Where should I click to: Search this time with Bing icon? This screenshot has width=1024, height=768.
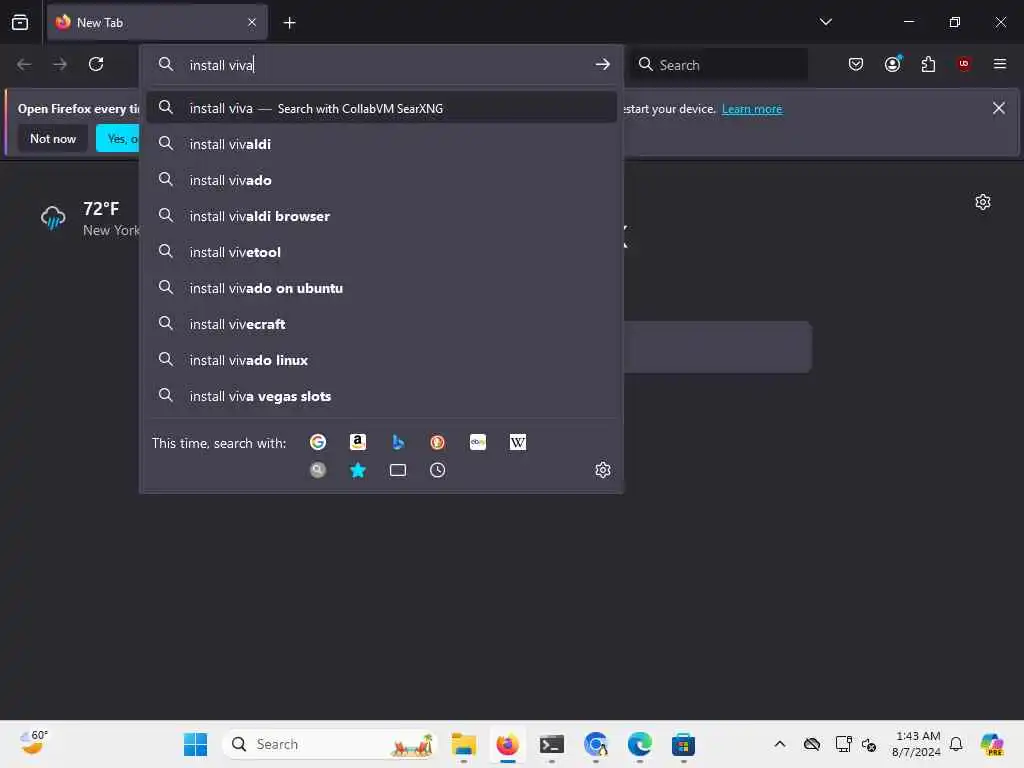[x=398, y=442]
